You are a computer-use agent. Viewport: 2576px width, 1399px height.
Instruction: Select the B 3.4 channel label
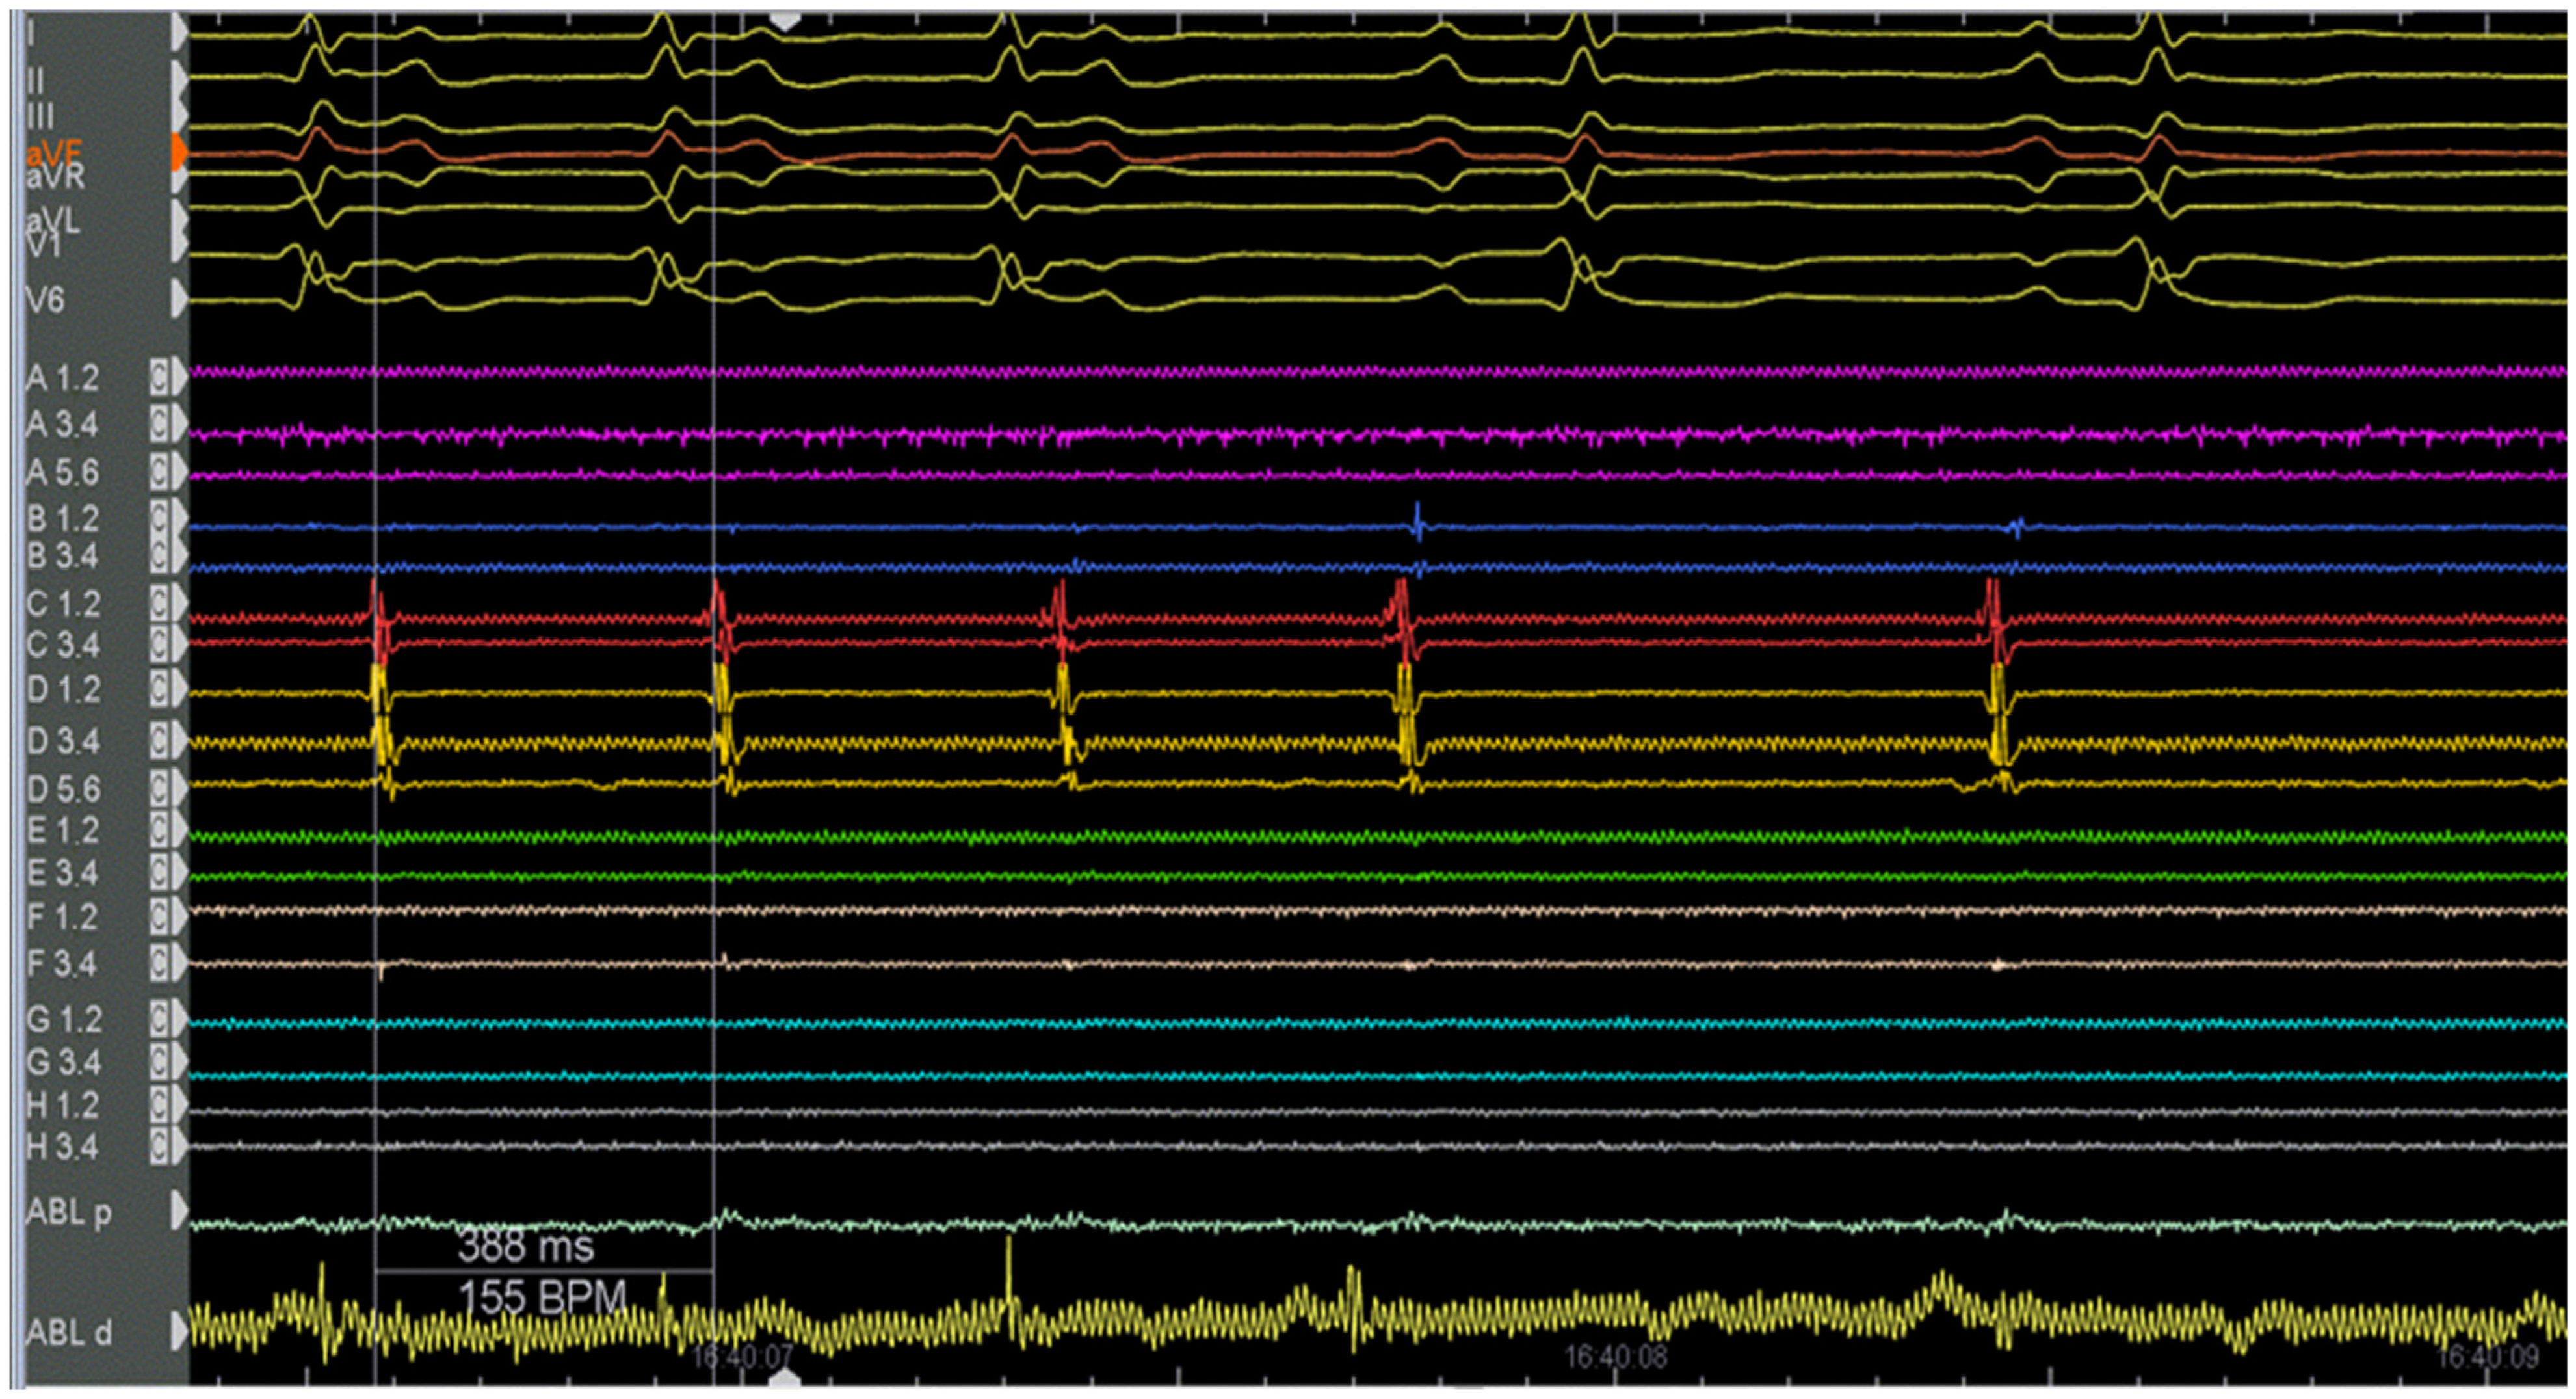click(x=63, y=556)
